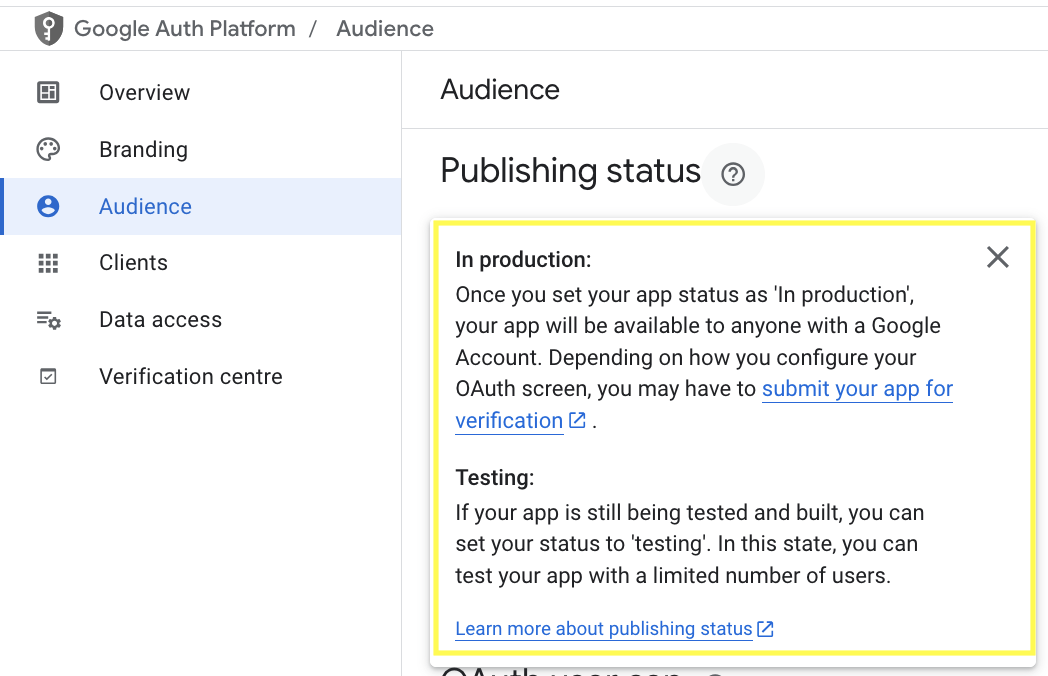The image size is (1048, 676).
Task: Open the Clients sidebar item
Action: pos(201,263)
